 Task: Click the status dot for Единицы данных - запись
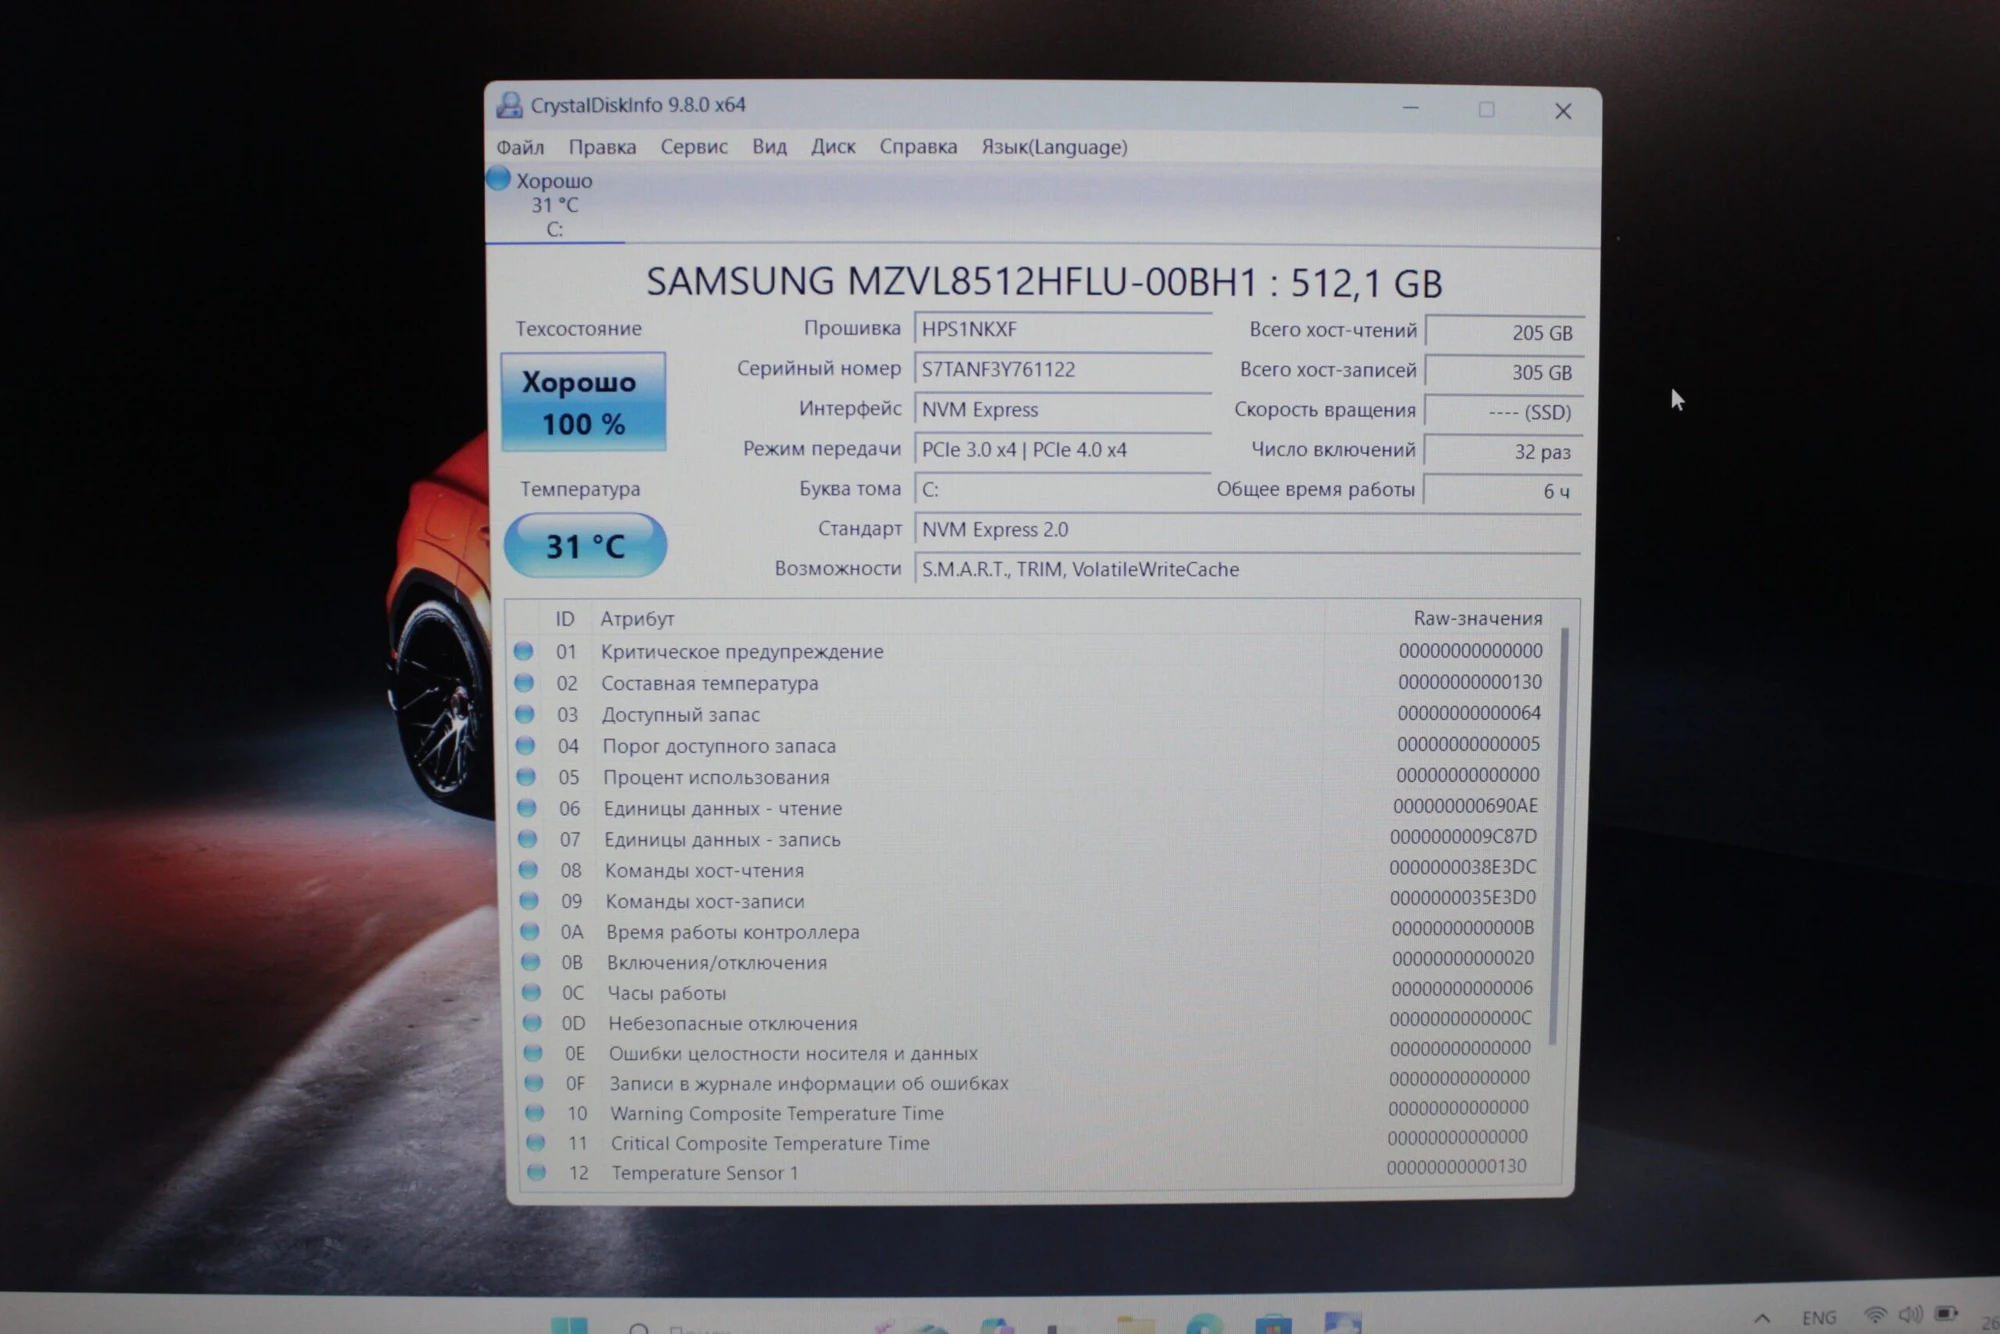coord(528,838)
